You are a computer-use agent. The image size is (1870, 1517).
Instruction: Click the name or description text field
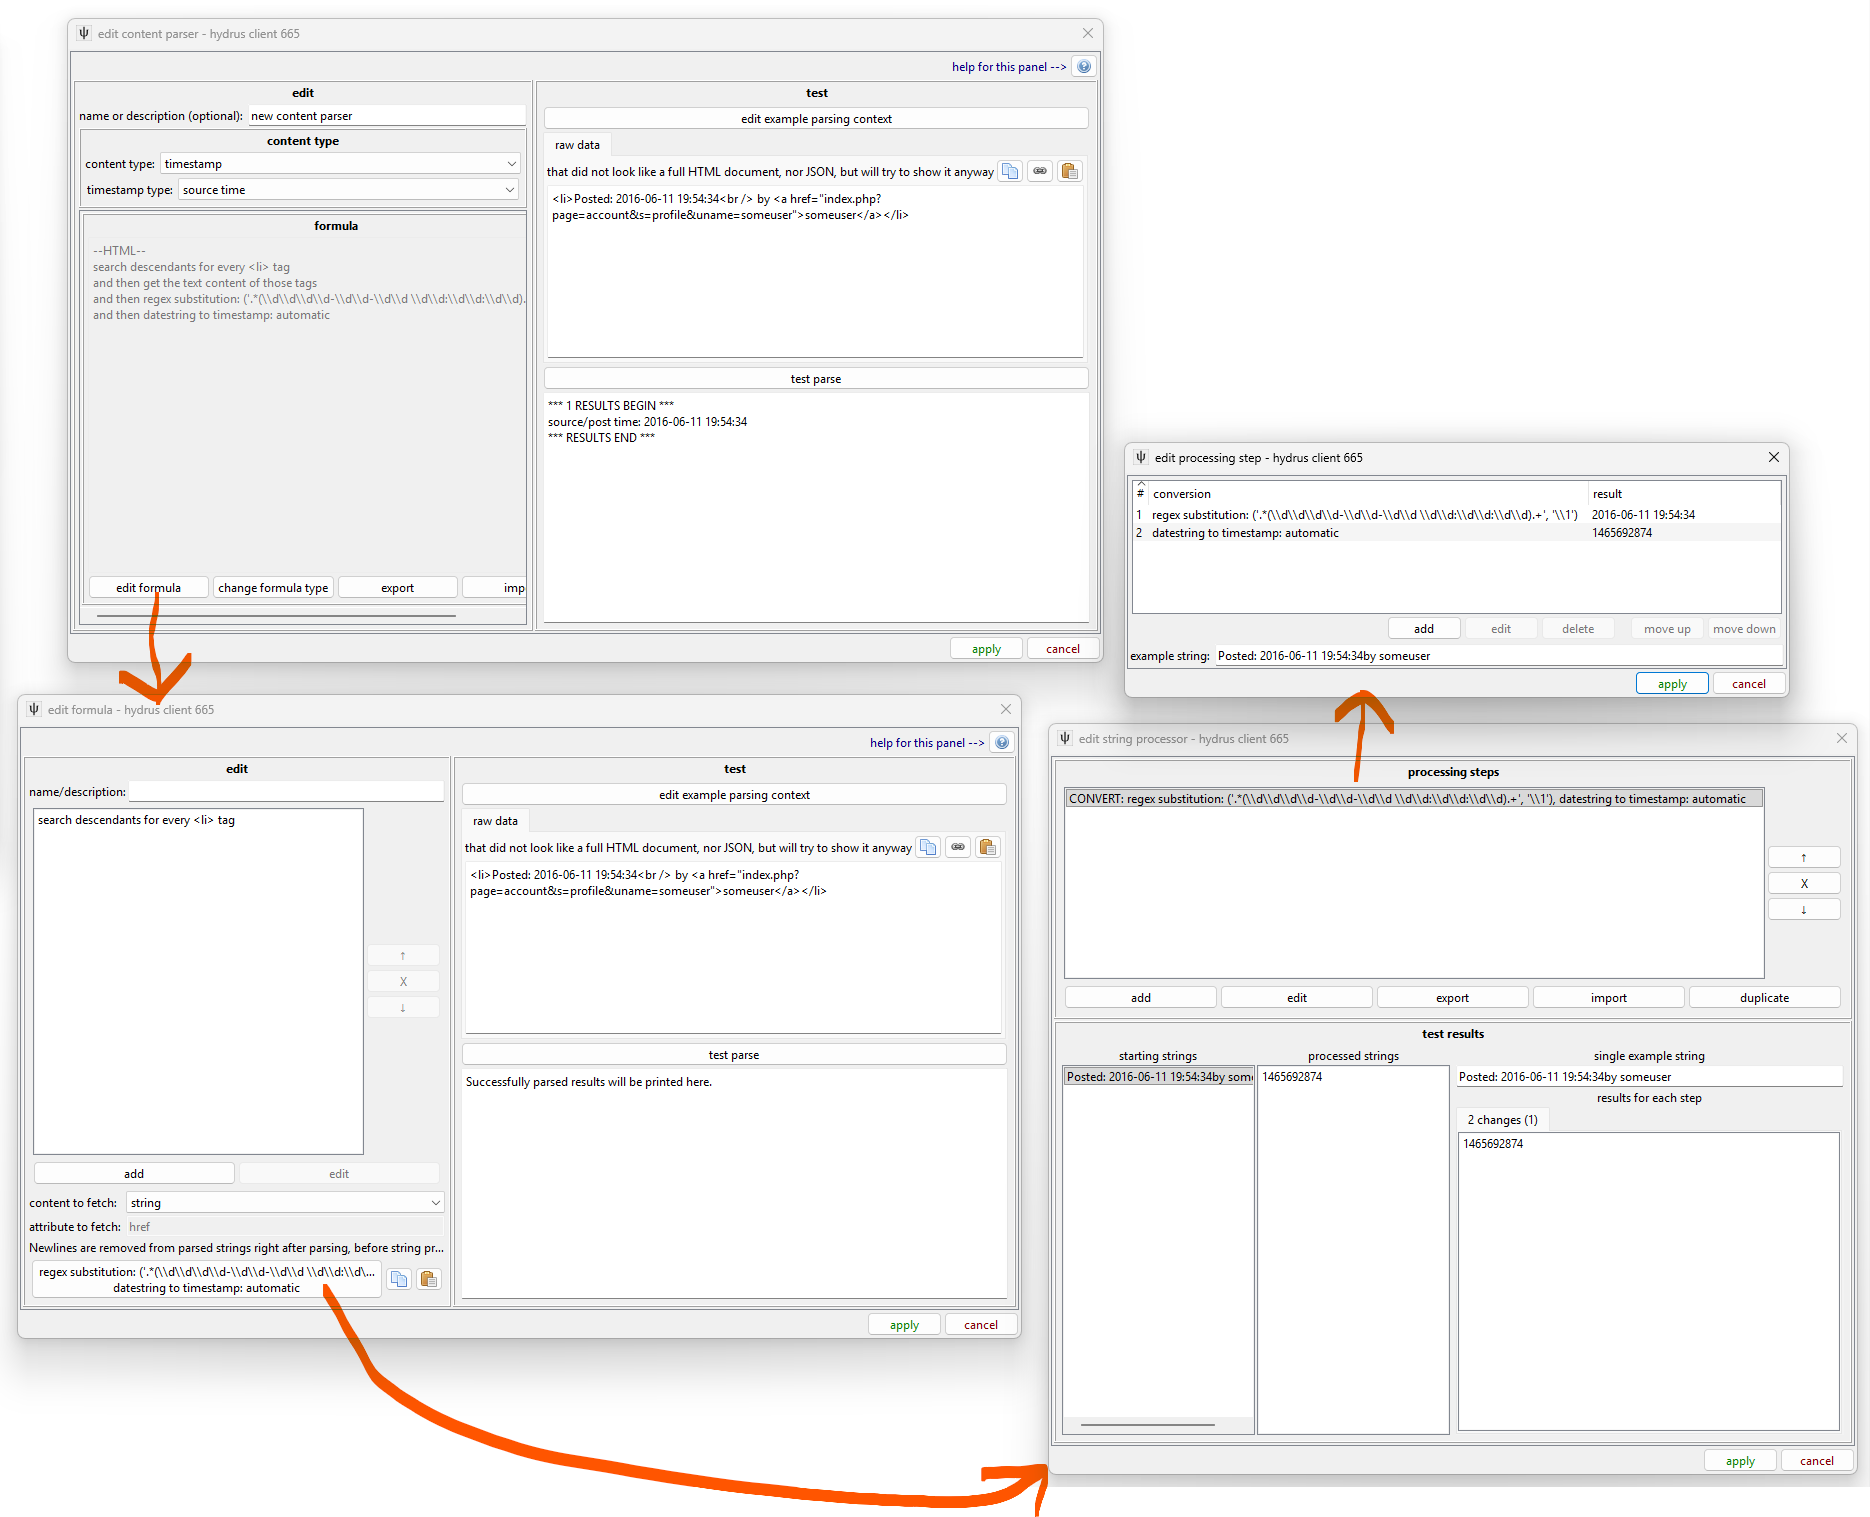coord(386,116)
